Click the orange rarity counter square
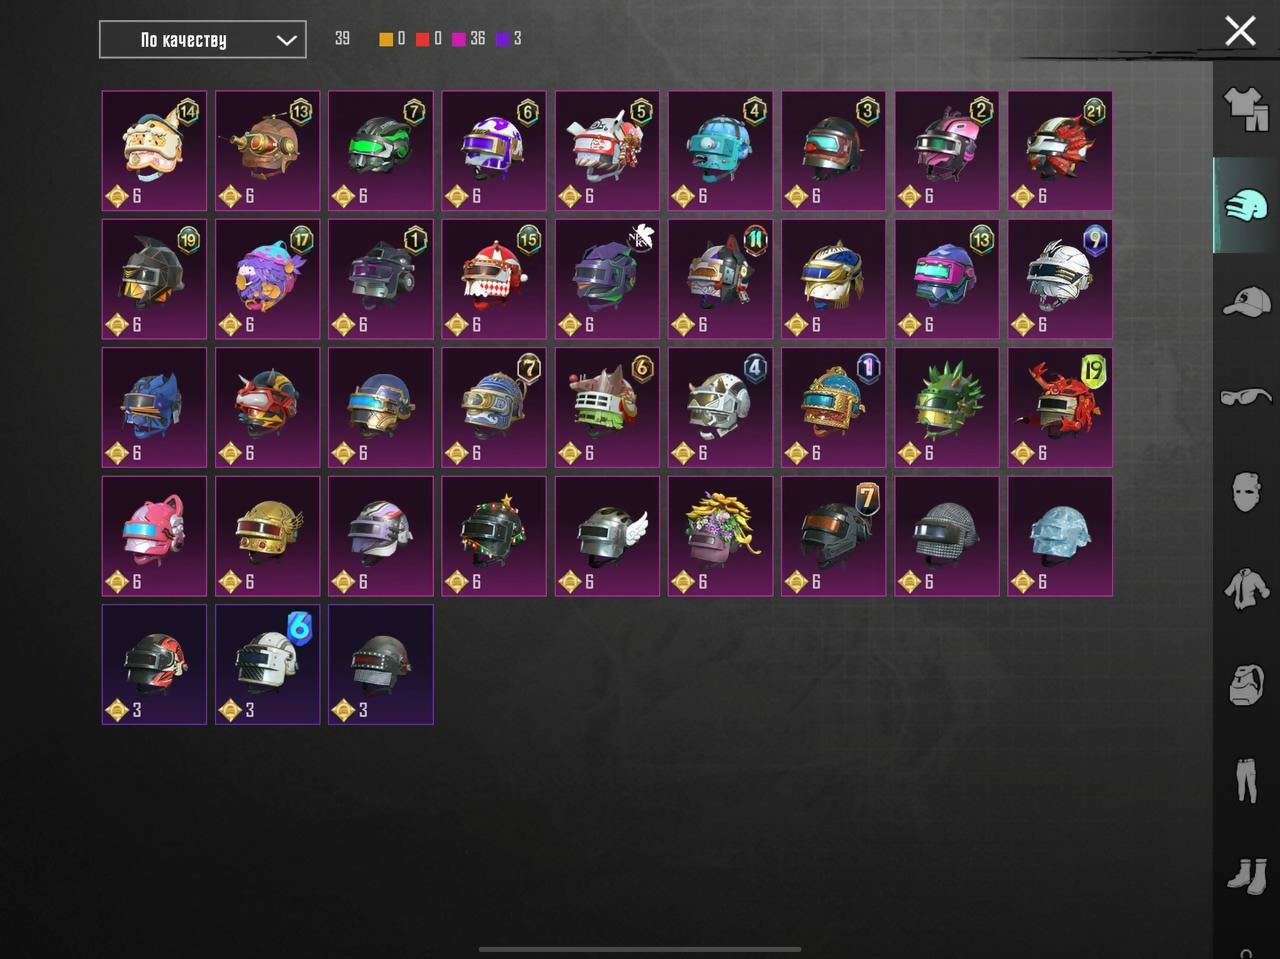The height and width of the screenshot is (959, 1280). 386,39
